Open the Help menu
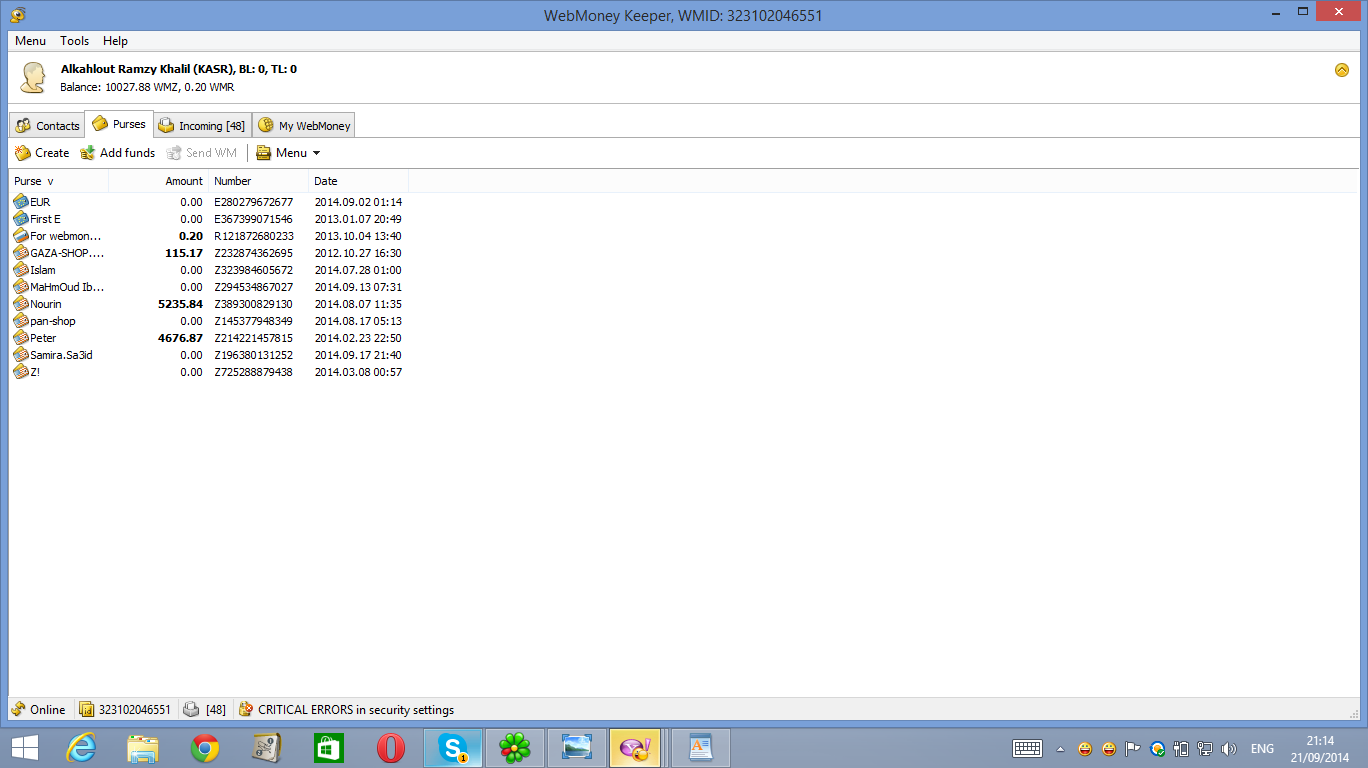This screenshot has height=768, width=1368. [x=115, y=41]
